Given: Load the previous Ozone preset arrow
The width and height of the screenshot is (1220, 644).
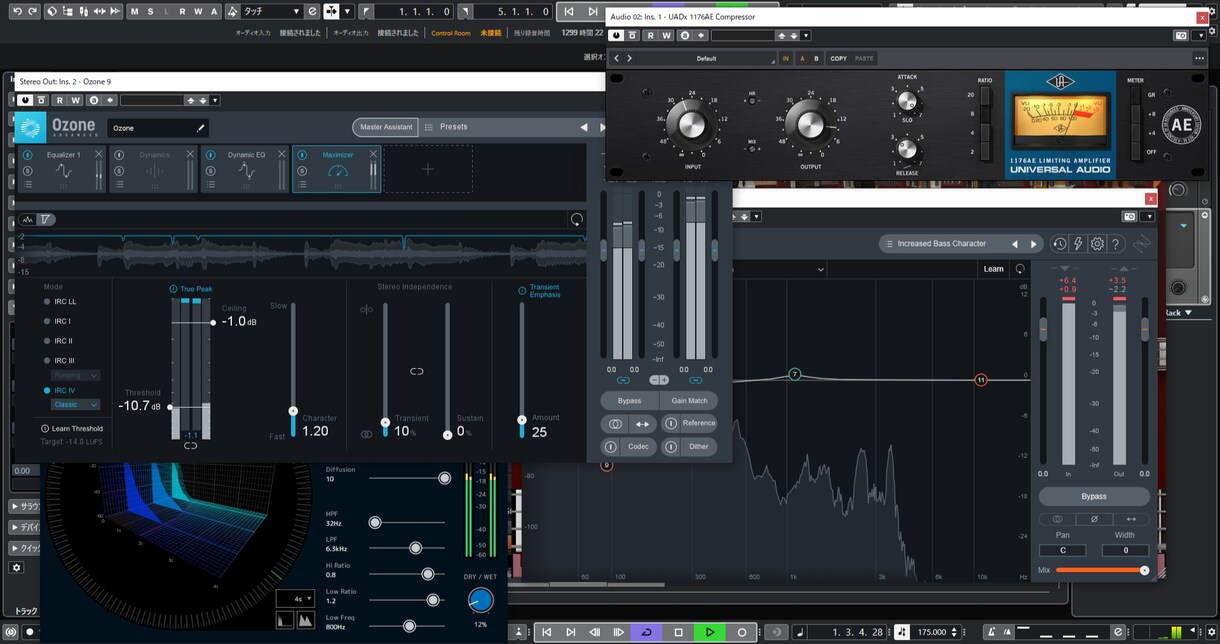Looking at the screenshot, I should click(x=584, y=127).
